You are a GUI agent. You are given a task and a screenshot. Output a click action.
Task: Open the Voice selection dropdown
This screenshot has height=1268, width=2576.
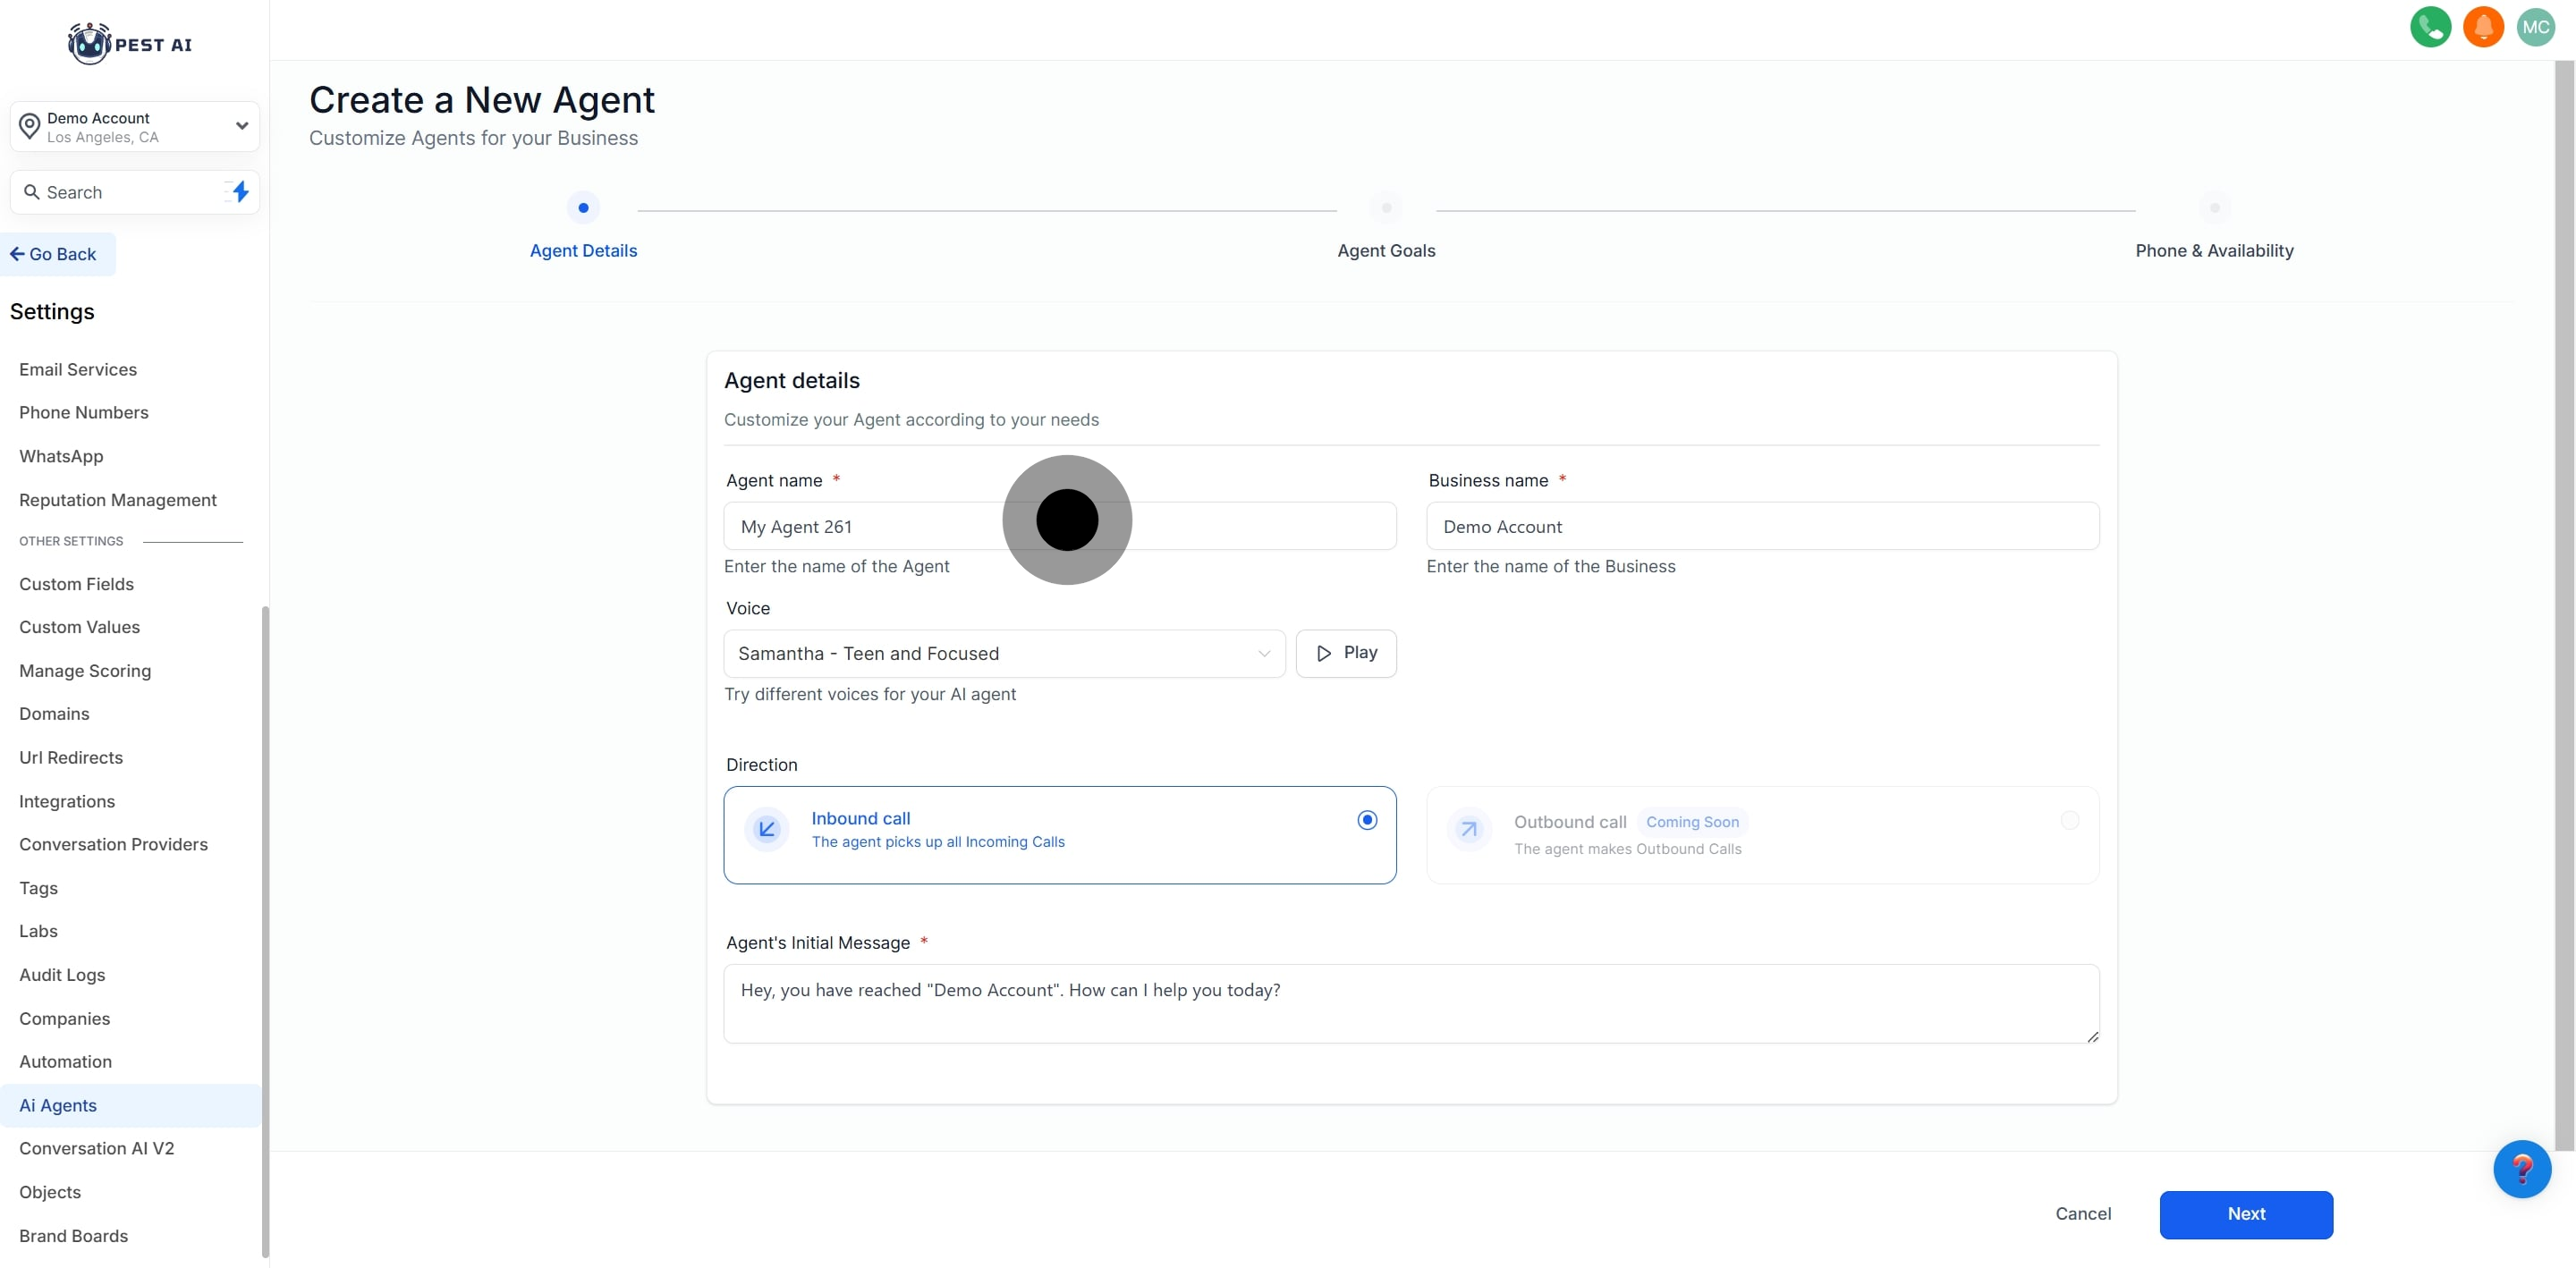[x=1003, y=653]
